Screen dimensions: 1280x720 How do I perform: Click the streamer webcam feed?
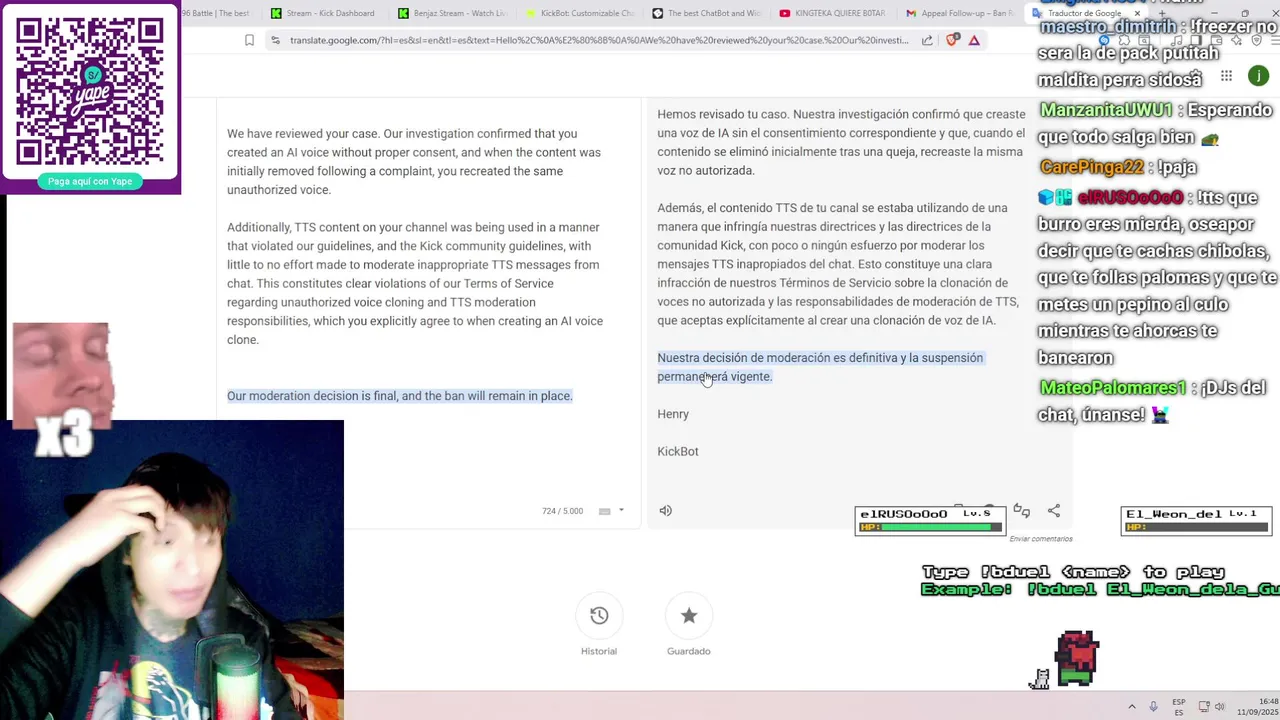(x=172, y=570)
